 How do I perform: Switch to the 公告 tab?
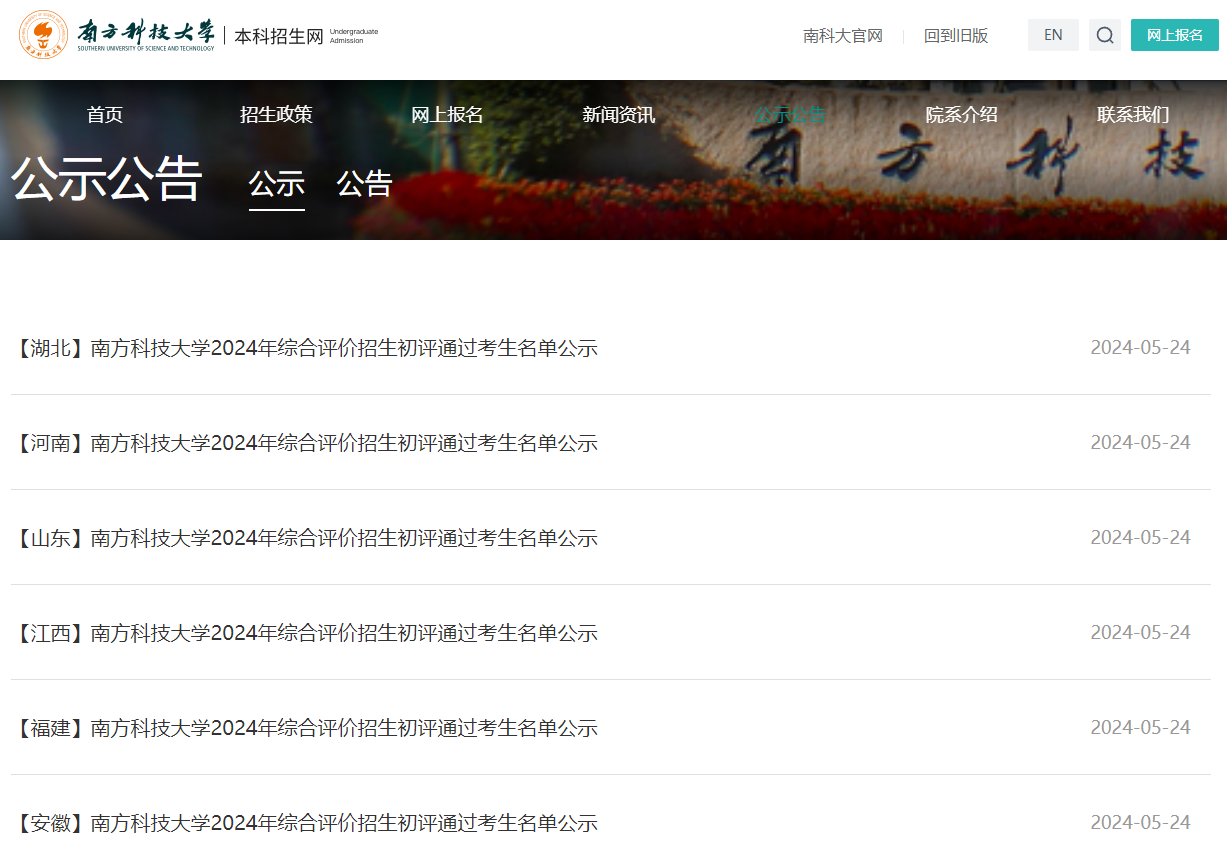pos(365,184)
